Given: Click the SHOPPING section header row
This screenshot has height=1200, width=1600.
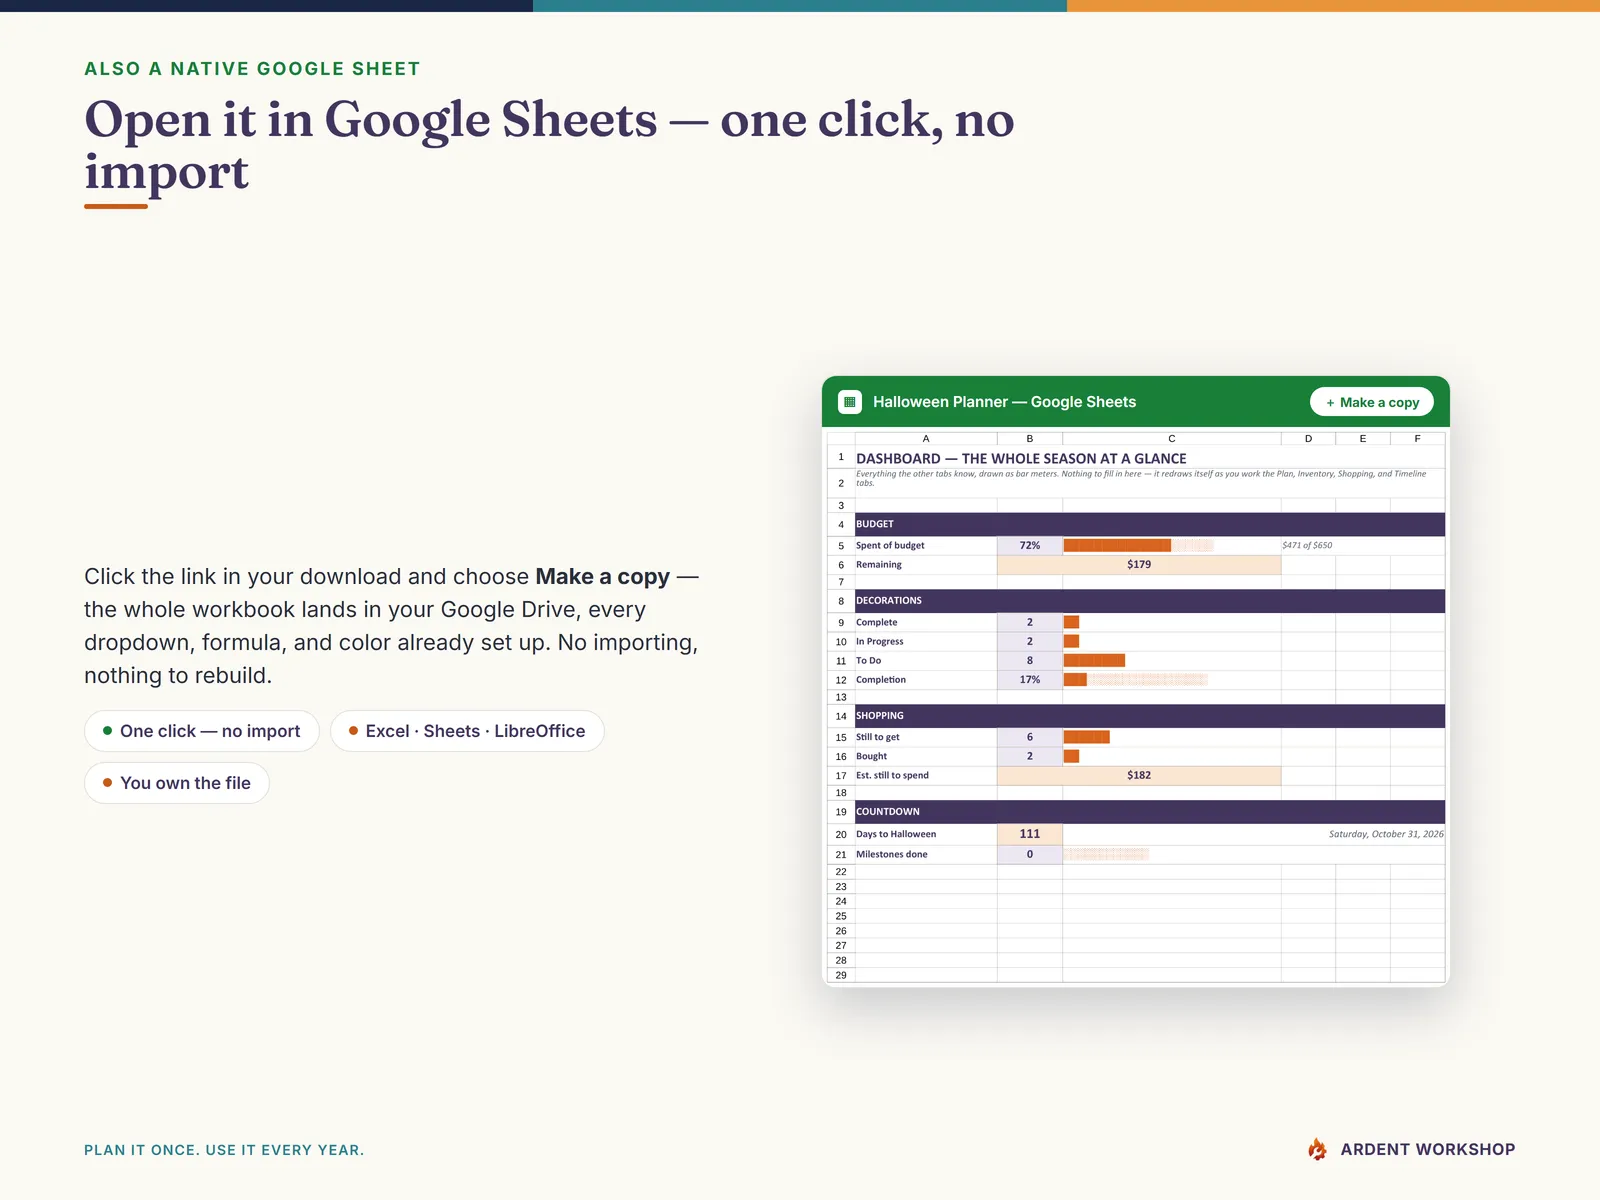Looking at the screenshot, I should coord(1150,716).
